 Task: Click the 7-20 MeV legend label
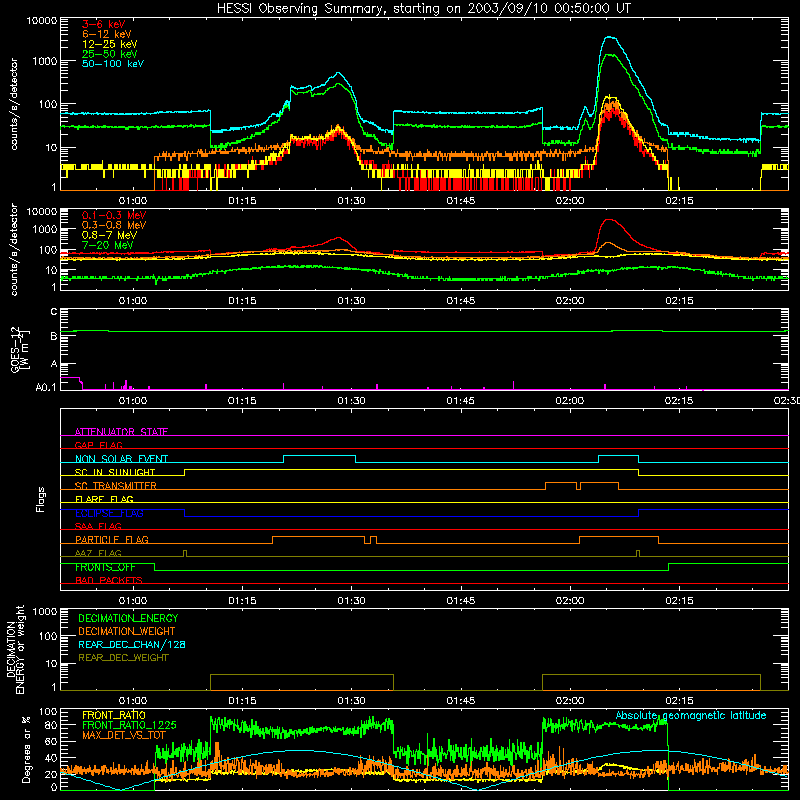click(108, 245)
